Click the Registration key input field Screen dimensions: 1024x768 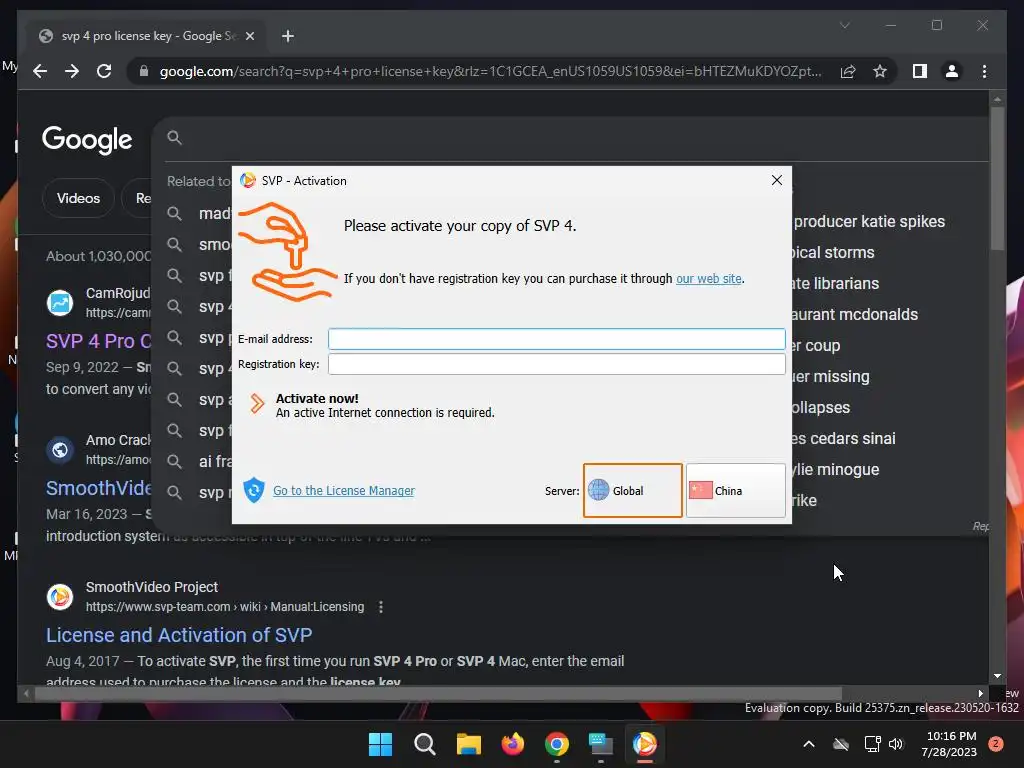point(556,364)
